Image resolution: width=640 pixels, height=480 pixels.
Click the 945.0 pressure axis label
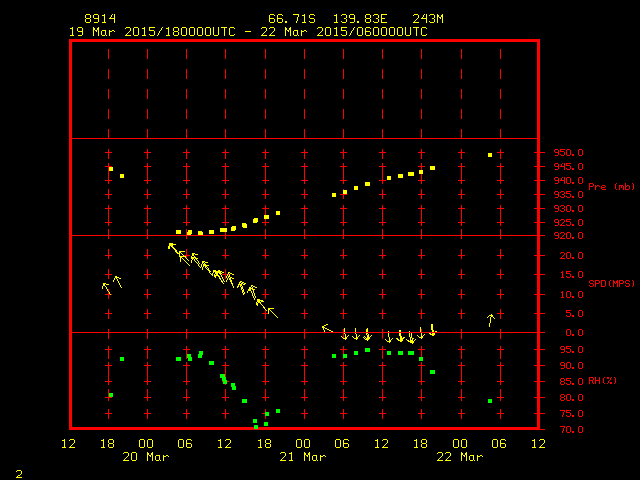coord(568,167)
